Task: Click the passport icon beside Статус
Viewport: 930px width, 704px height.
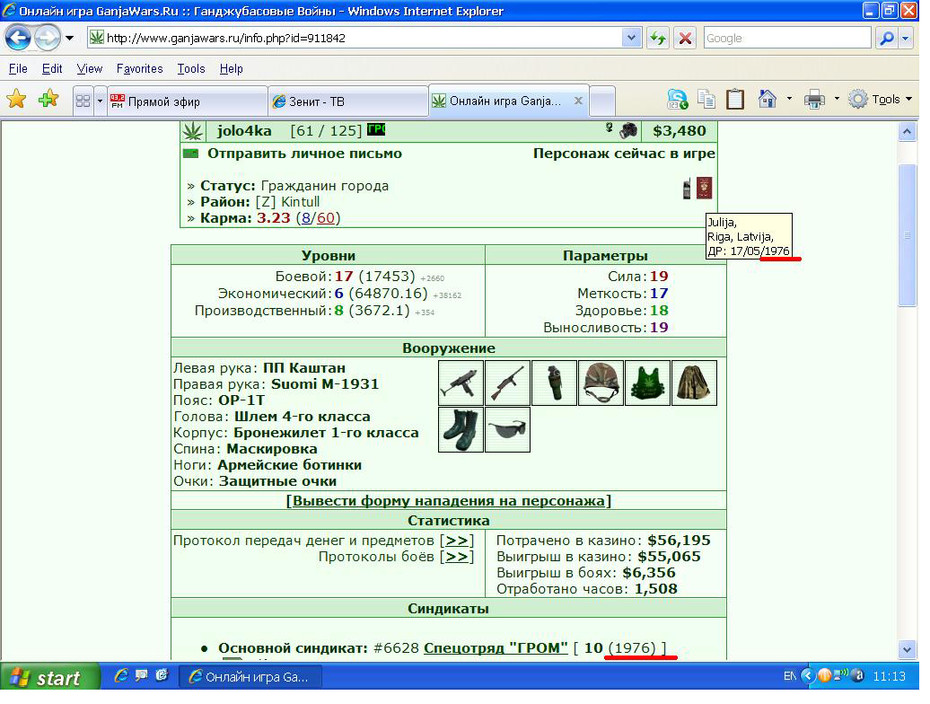Action: coord(704,188)
